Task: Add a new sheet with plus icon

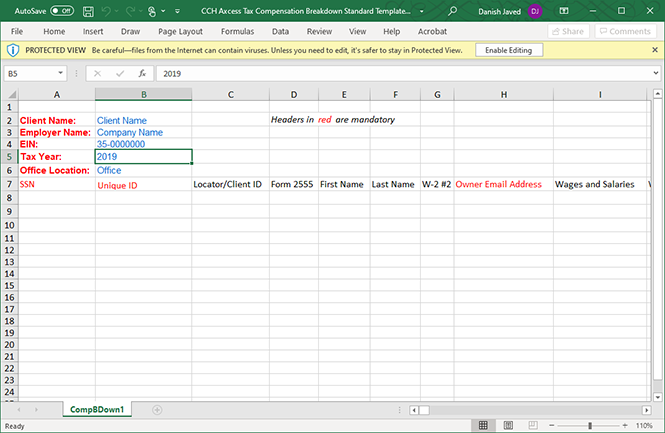Action: tap(157, 410)
